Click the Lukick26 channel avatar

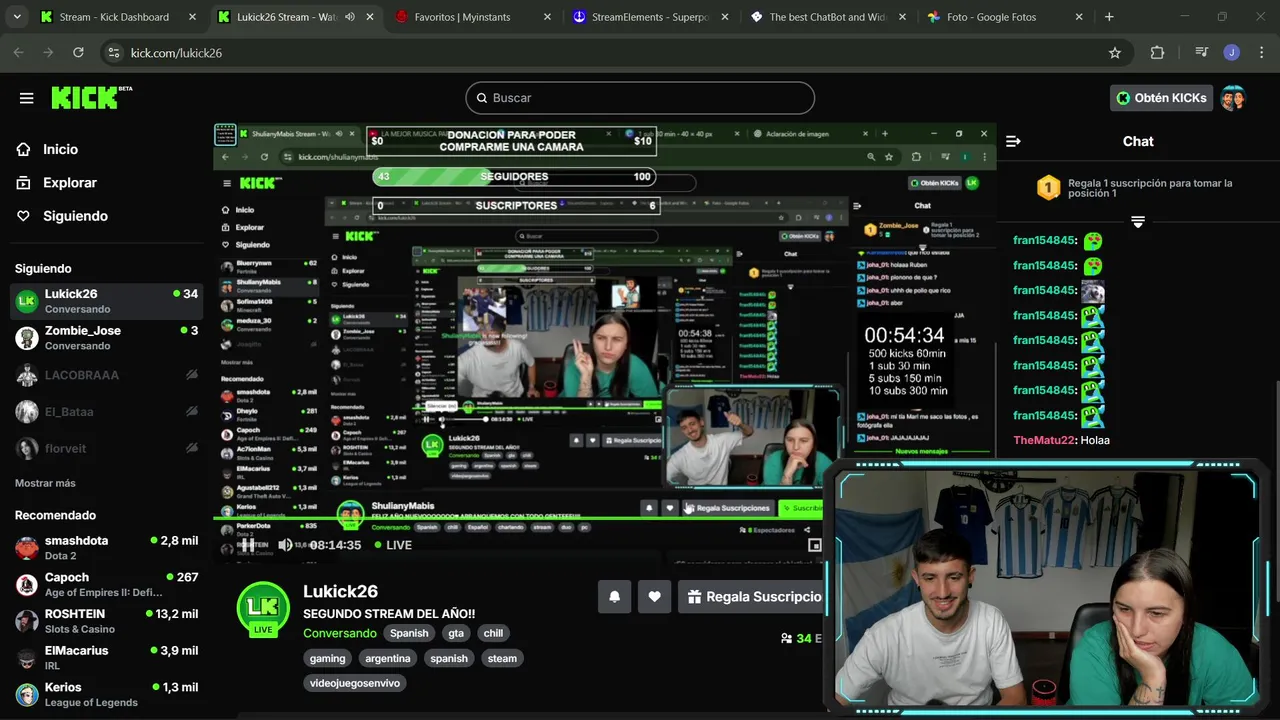point(263,609)
